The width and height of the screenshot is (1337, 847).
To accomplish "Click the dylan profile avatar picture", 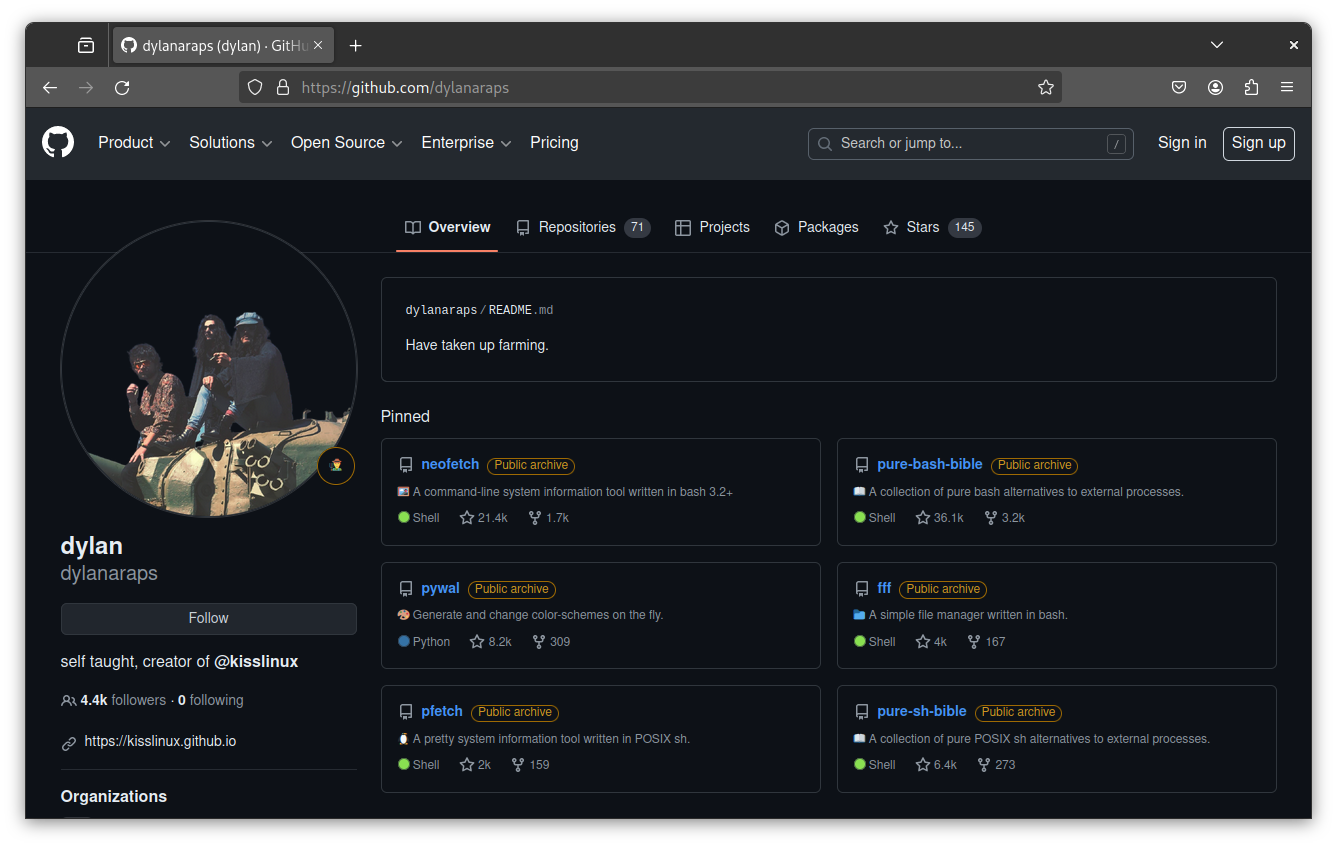I will pyautogui.click(x=209, y=369).
